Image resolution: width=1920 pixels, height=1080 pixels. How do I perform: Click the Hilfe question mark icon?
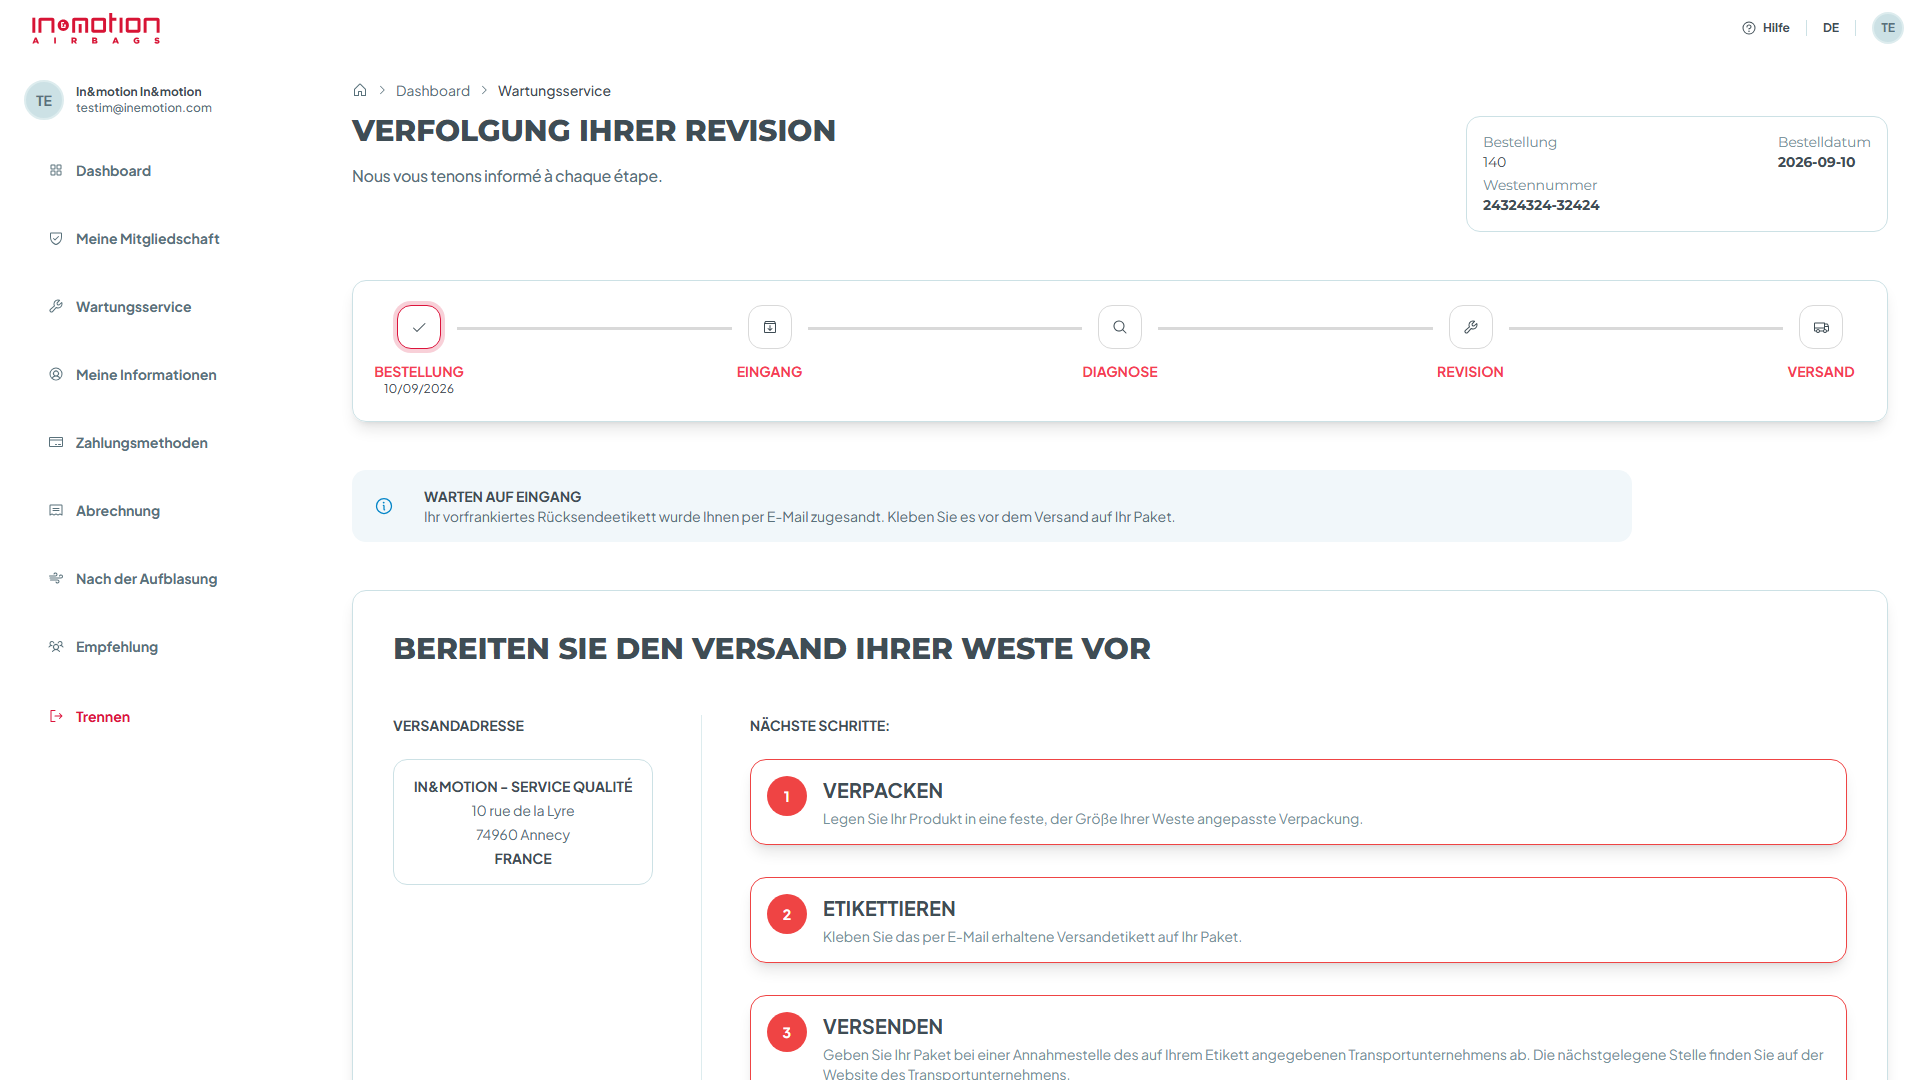coord(1749,28)
